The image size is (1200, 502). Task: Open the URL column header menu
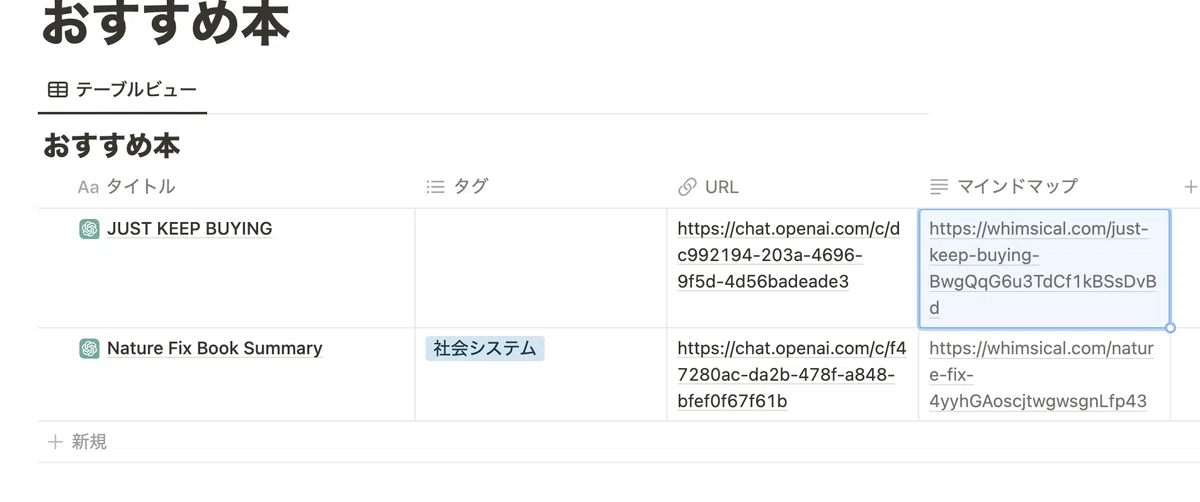(792, 187)
